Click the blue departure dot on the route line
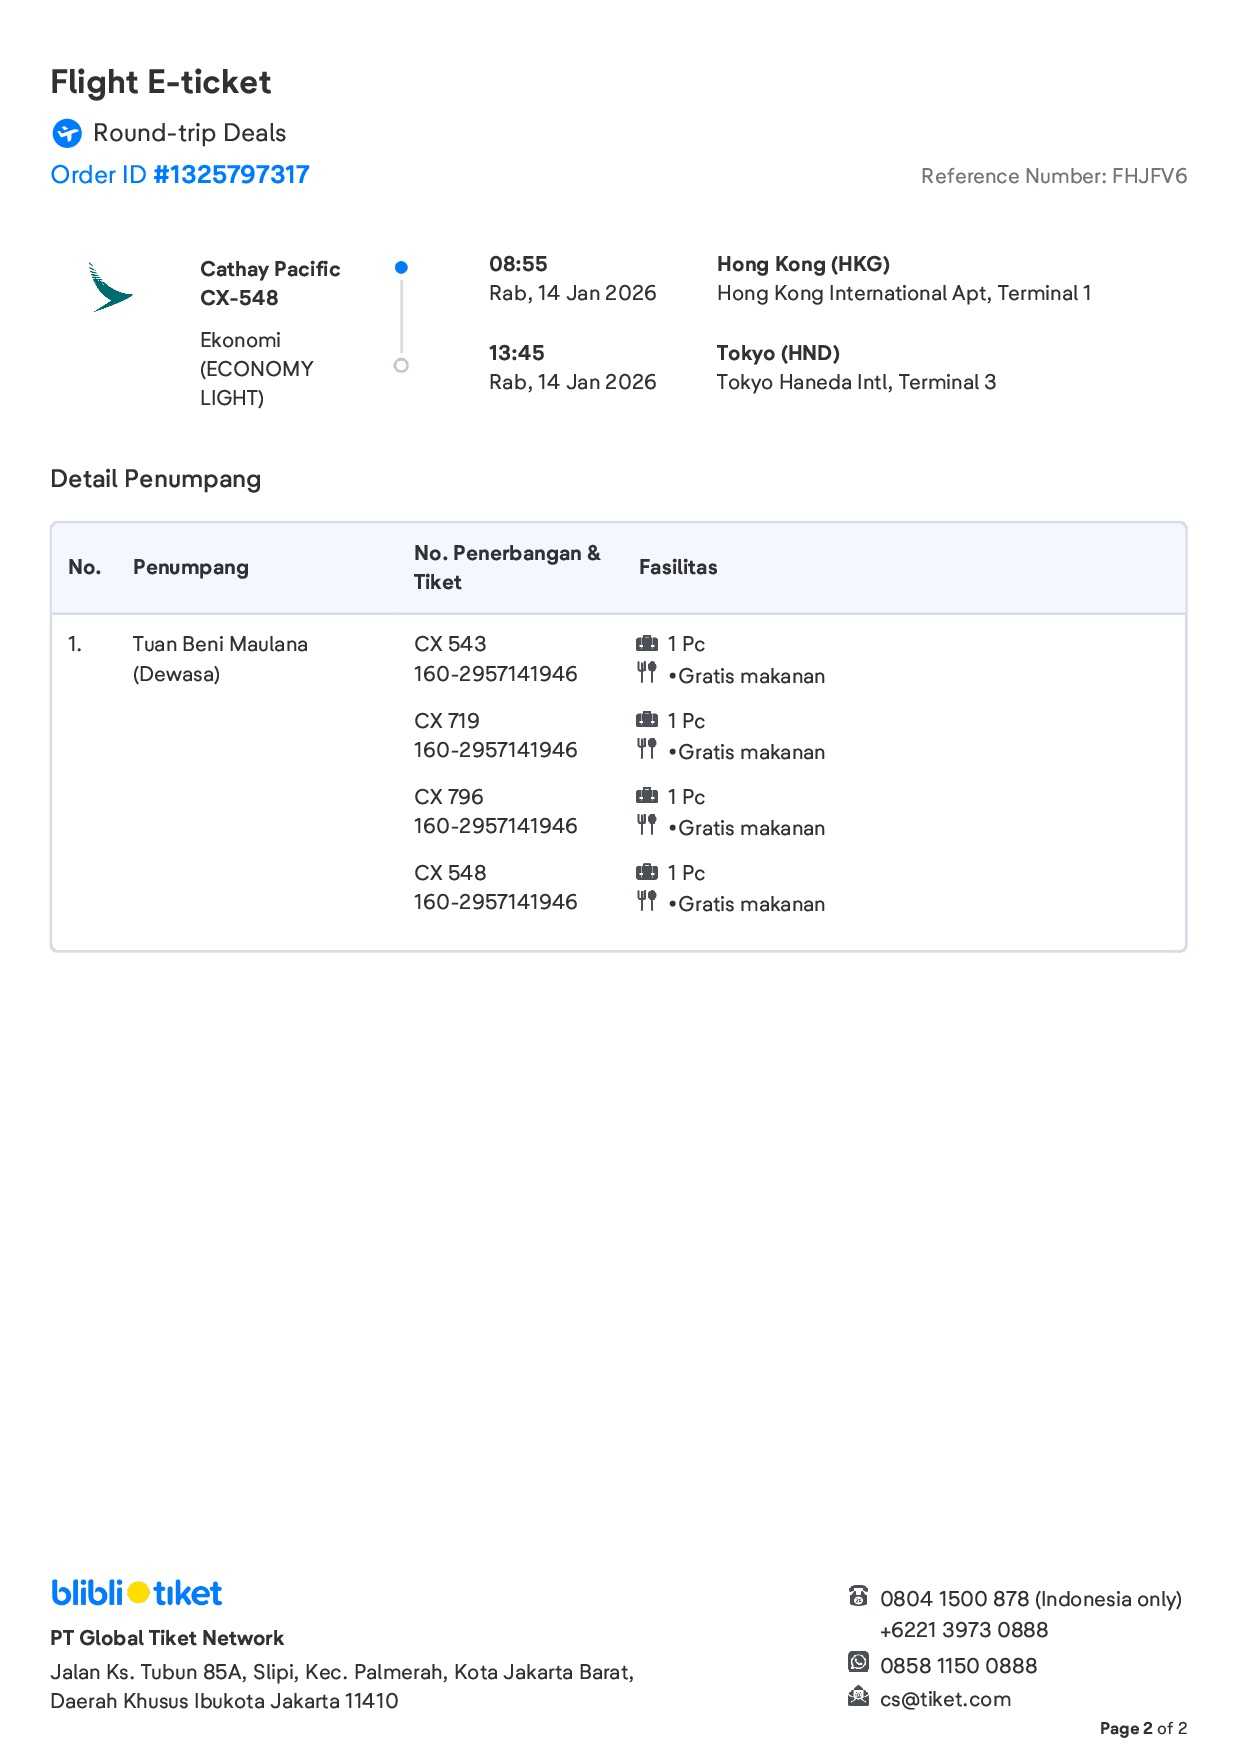This screenshot has height=1754, width=1240. coord(401,267)
